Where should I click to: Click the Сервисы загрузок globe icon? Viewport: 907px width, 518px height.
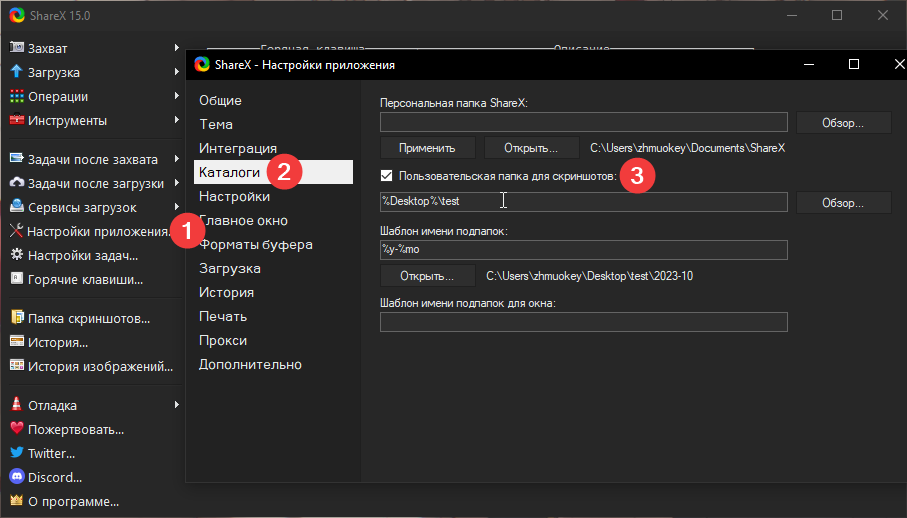click(x=17, y=206)
